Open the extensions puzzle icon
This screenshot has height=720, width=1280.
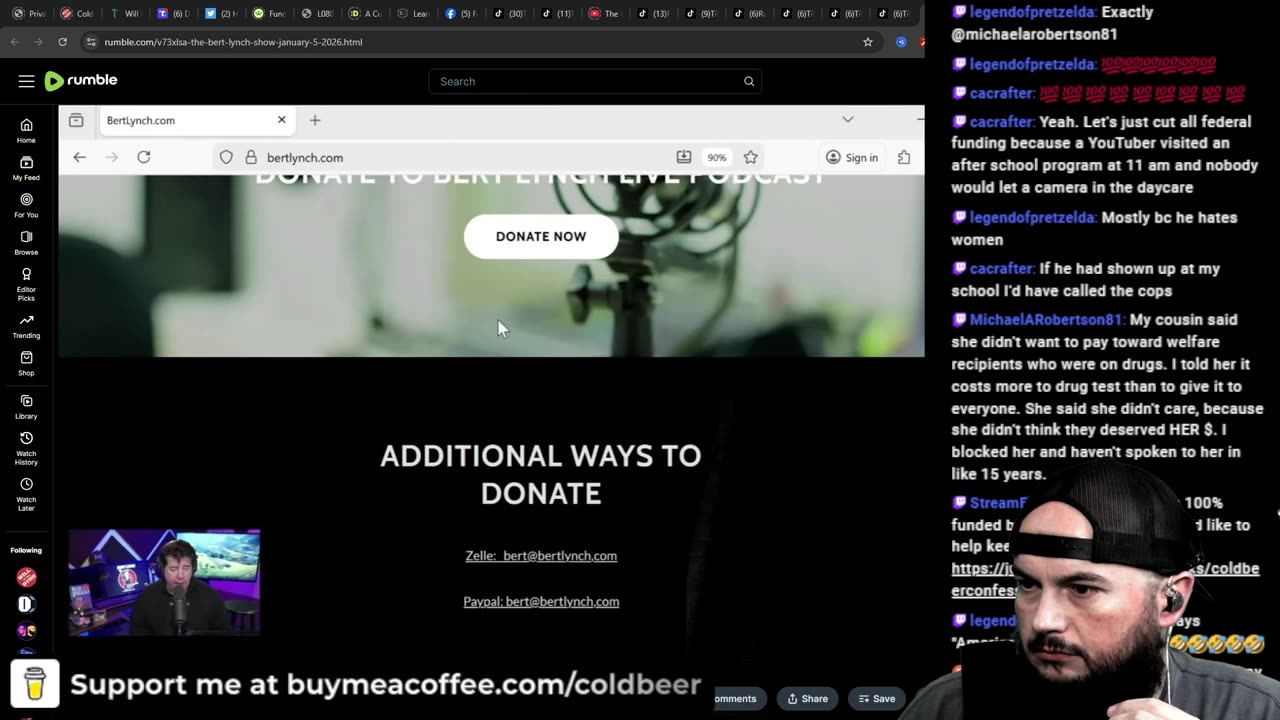click(x=904, y=157)
